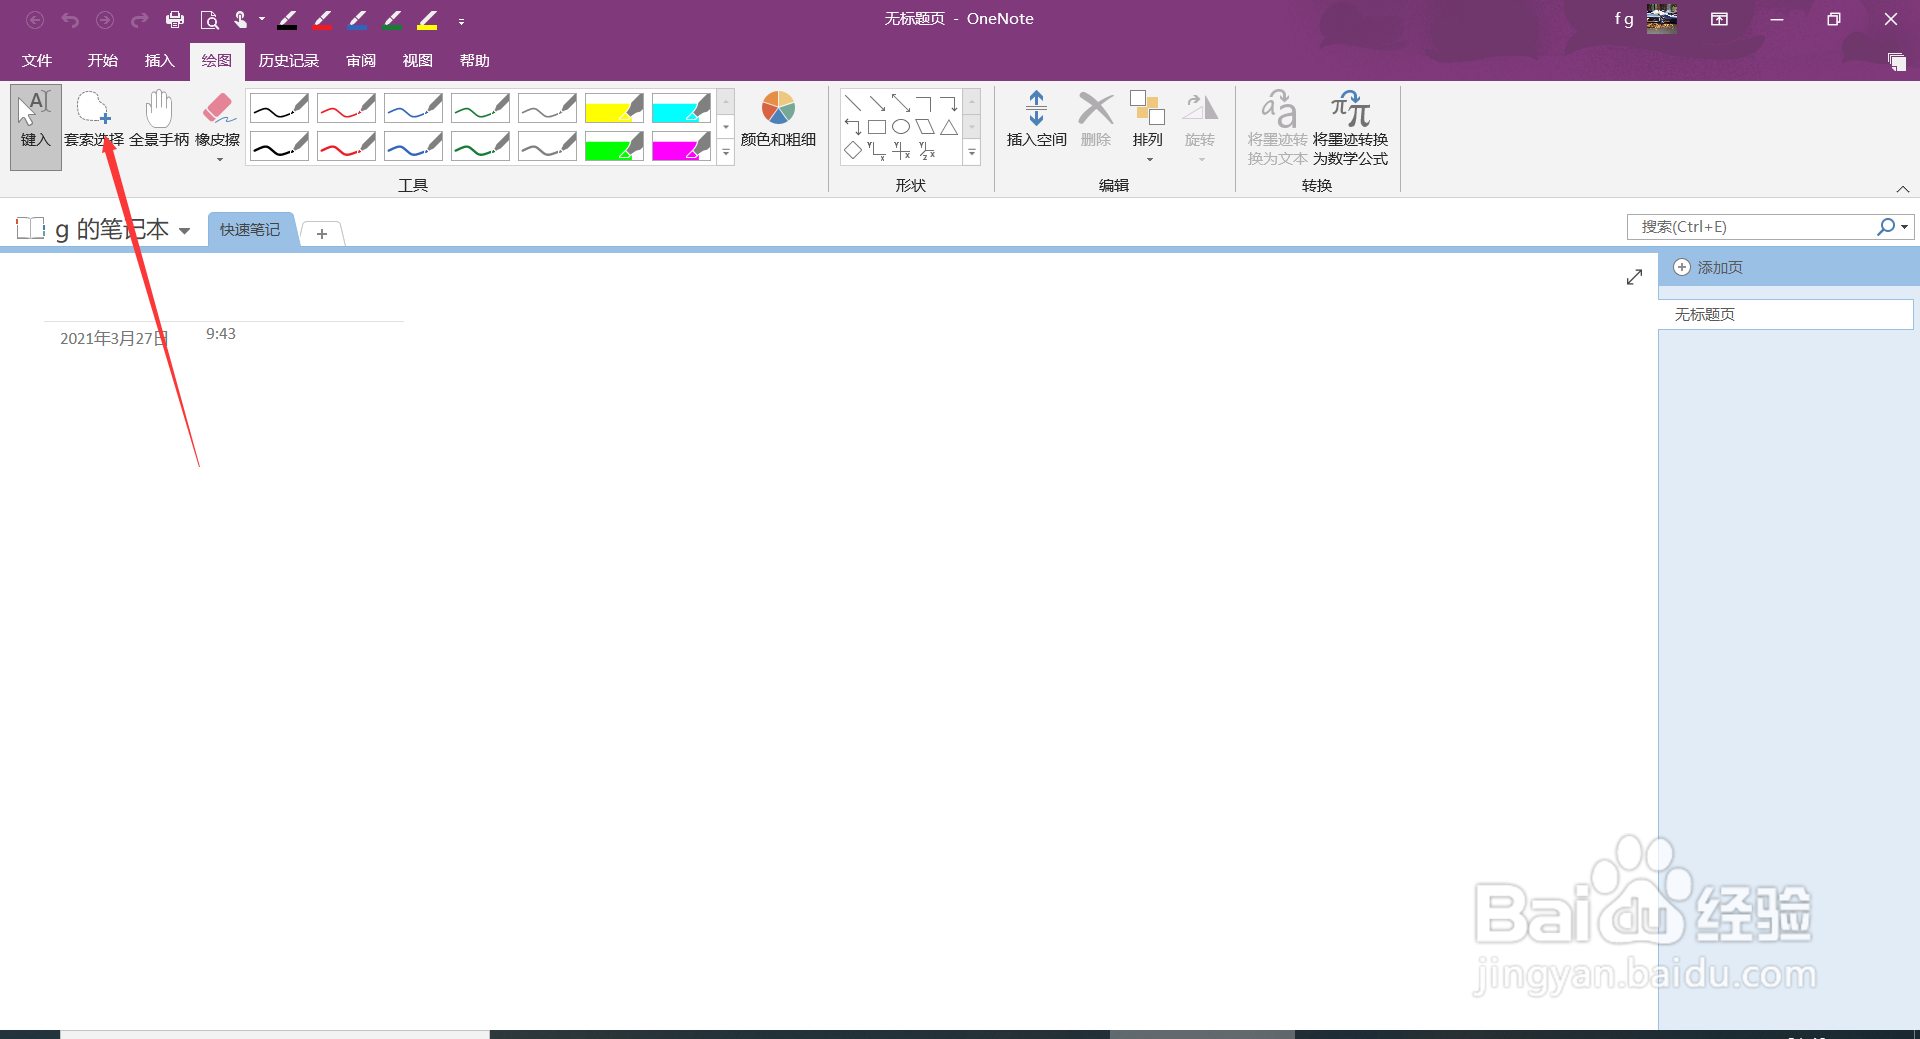This screenshot has height=1039, width=1920.
Task: Choose the Panning Hand tool
Action: click(x=159, y=120)
